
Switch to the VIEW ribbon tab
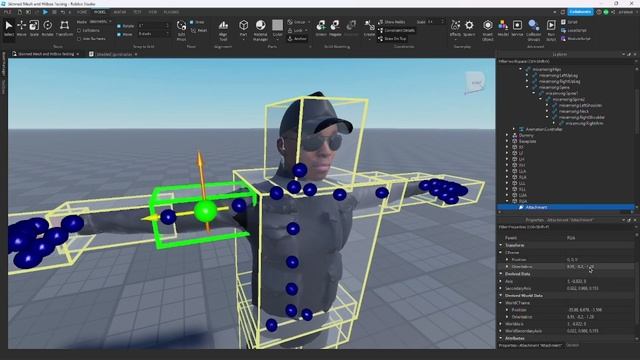click(153, 12)
